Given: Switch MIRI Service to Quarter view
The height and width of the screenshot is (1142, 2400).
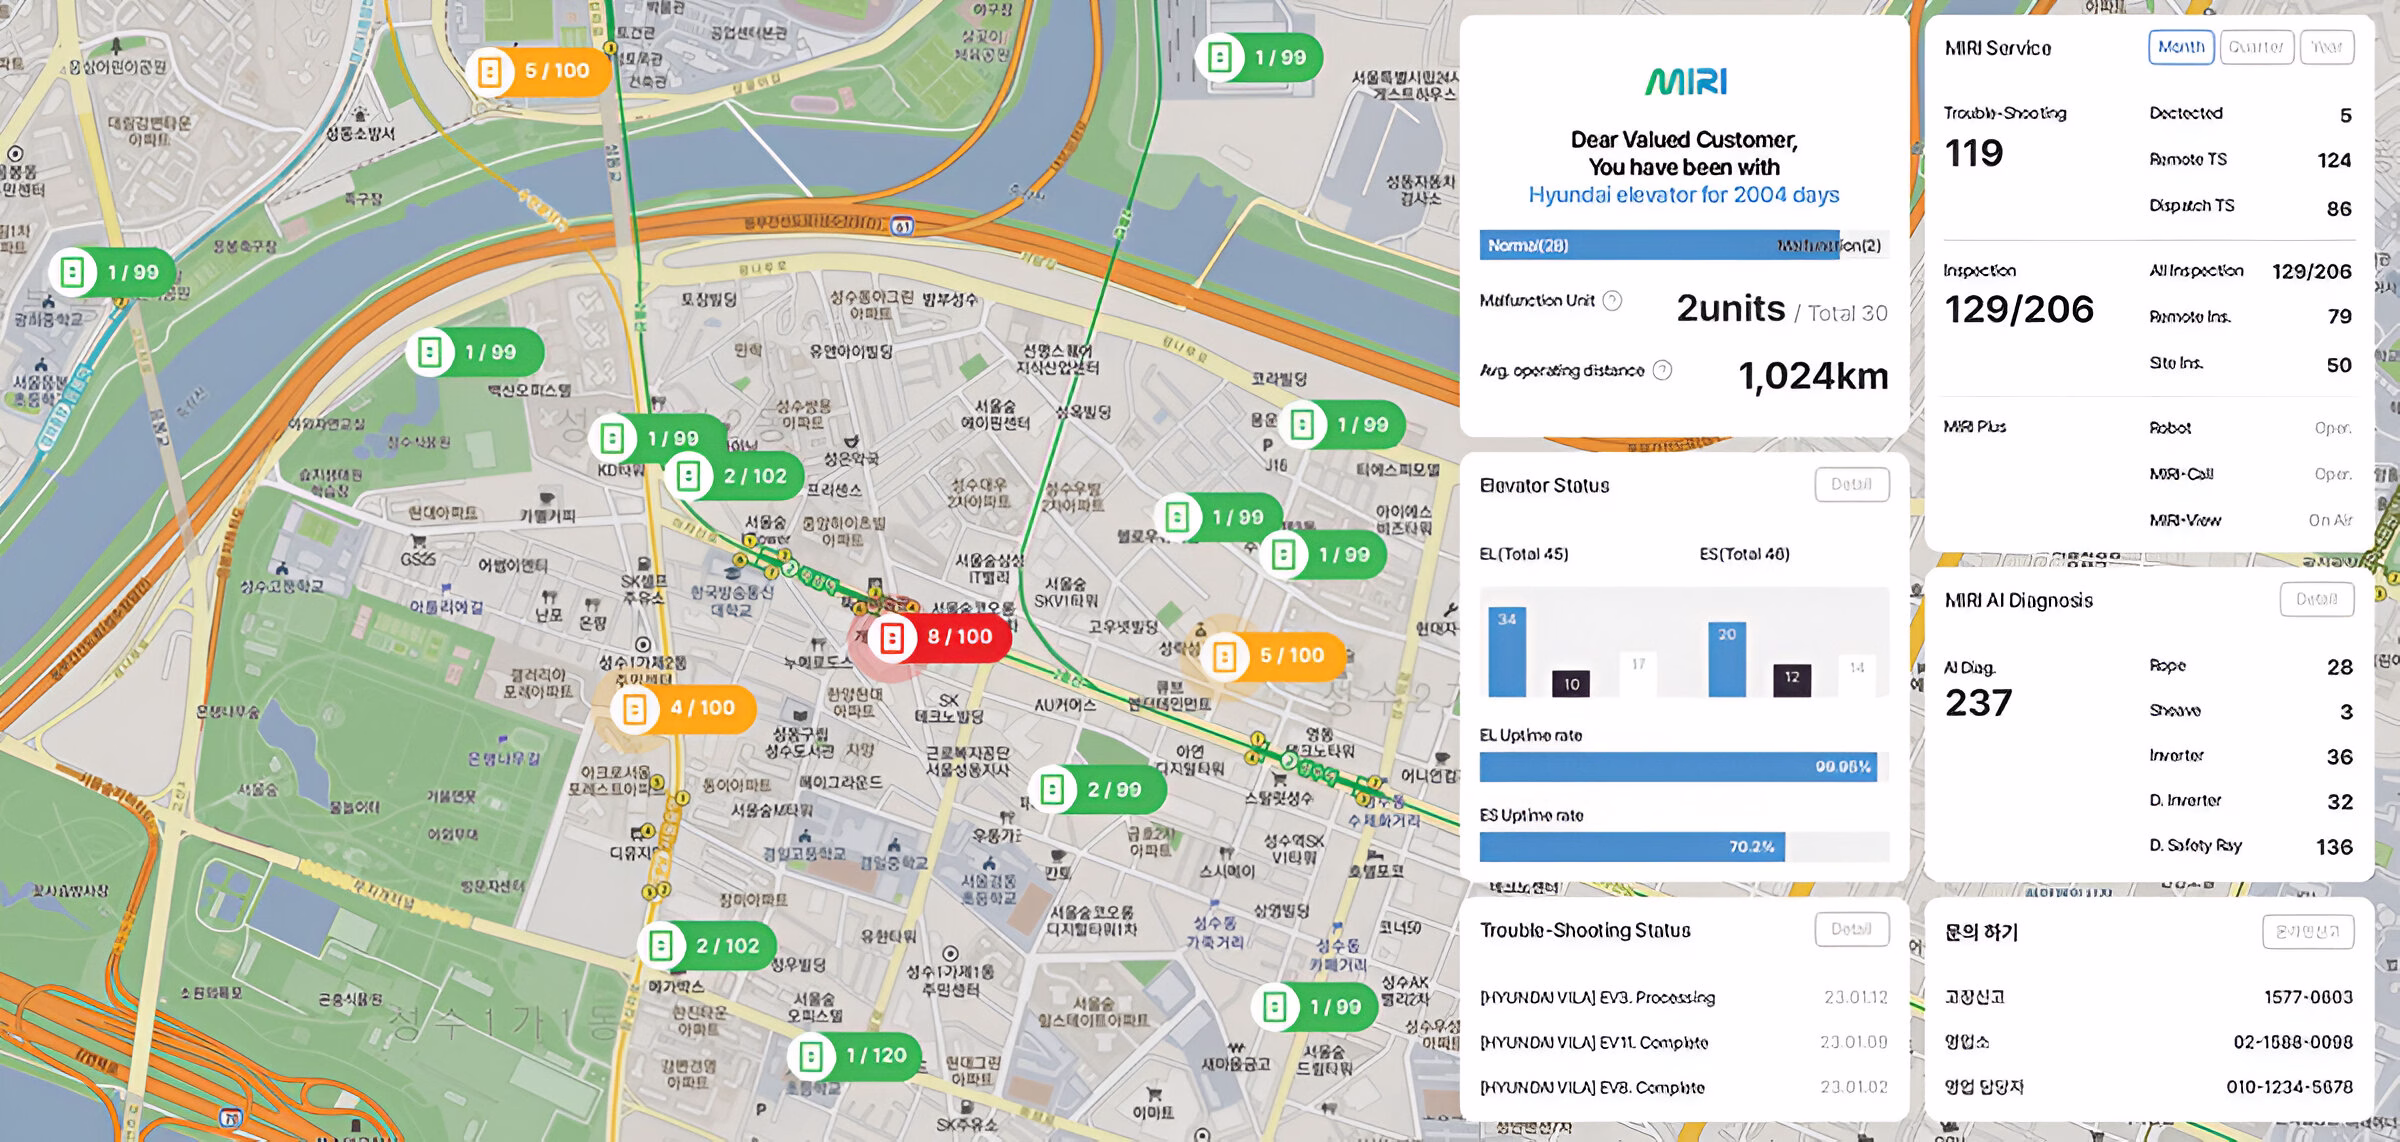Looking at the screenshot, I should coord(2256,47).
